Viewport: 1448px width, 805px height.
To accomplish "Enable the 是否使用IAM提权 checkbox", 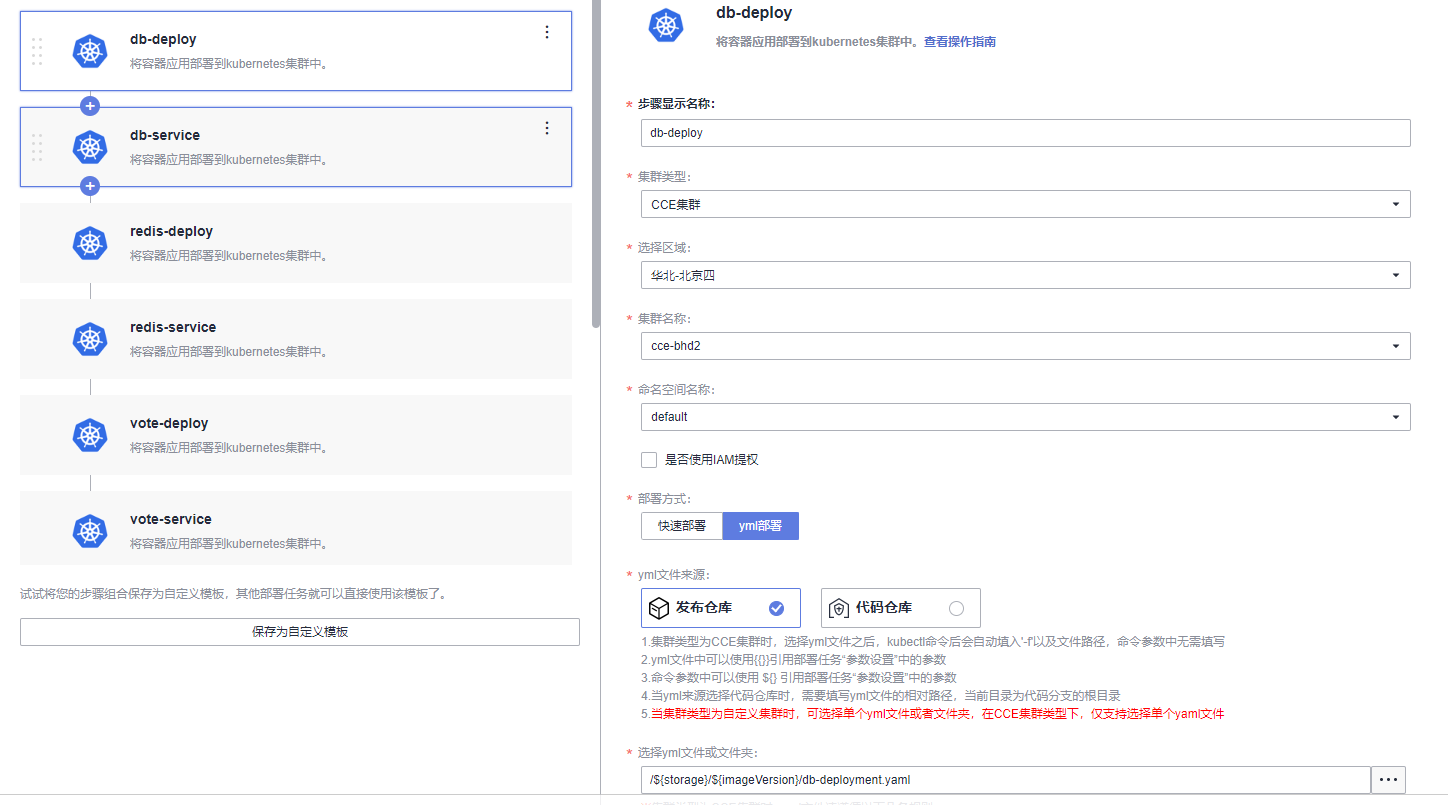I will click(x=649, y=460).
